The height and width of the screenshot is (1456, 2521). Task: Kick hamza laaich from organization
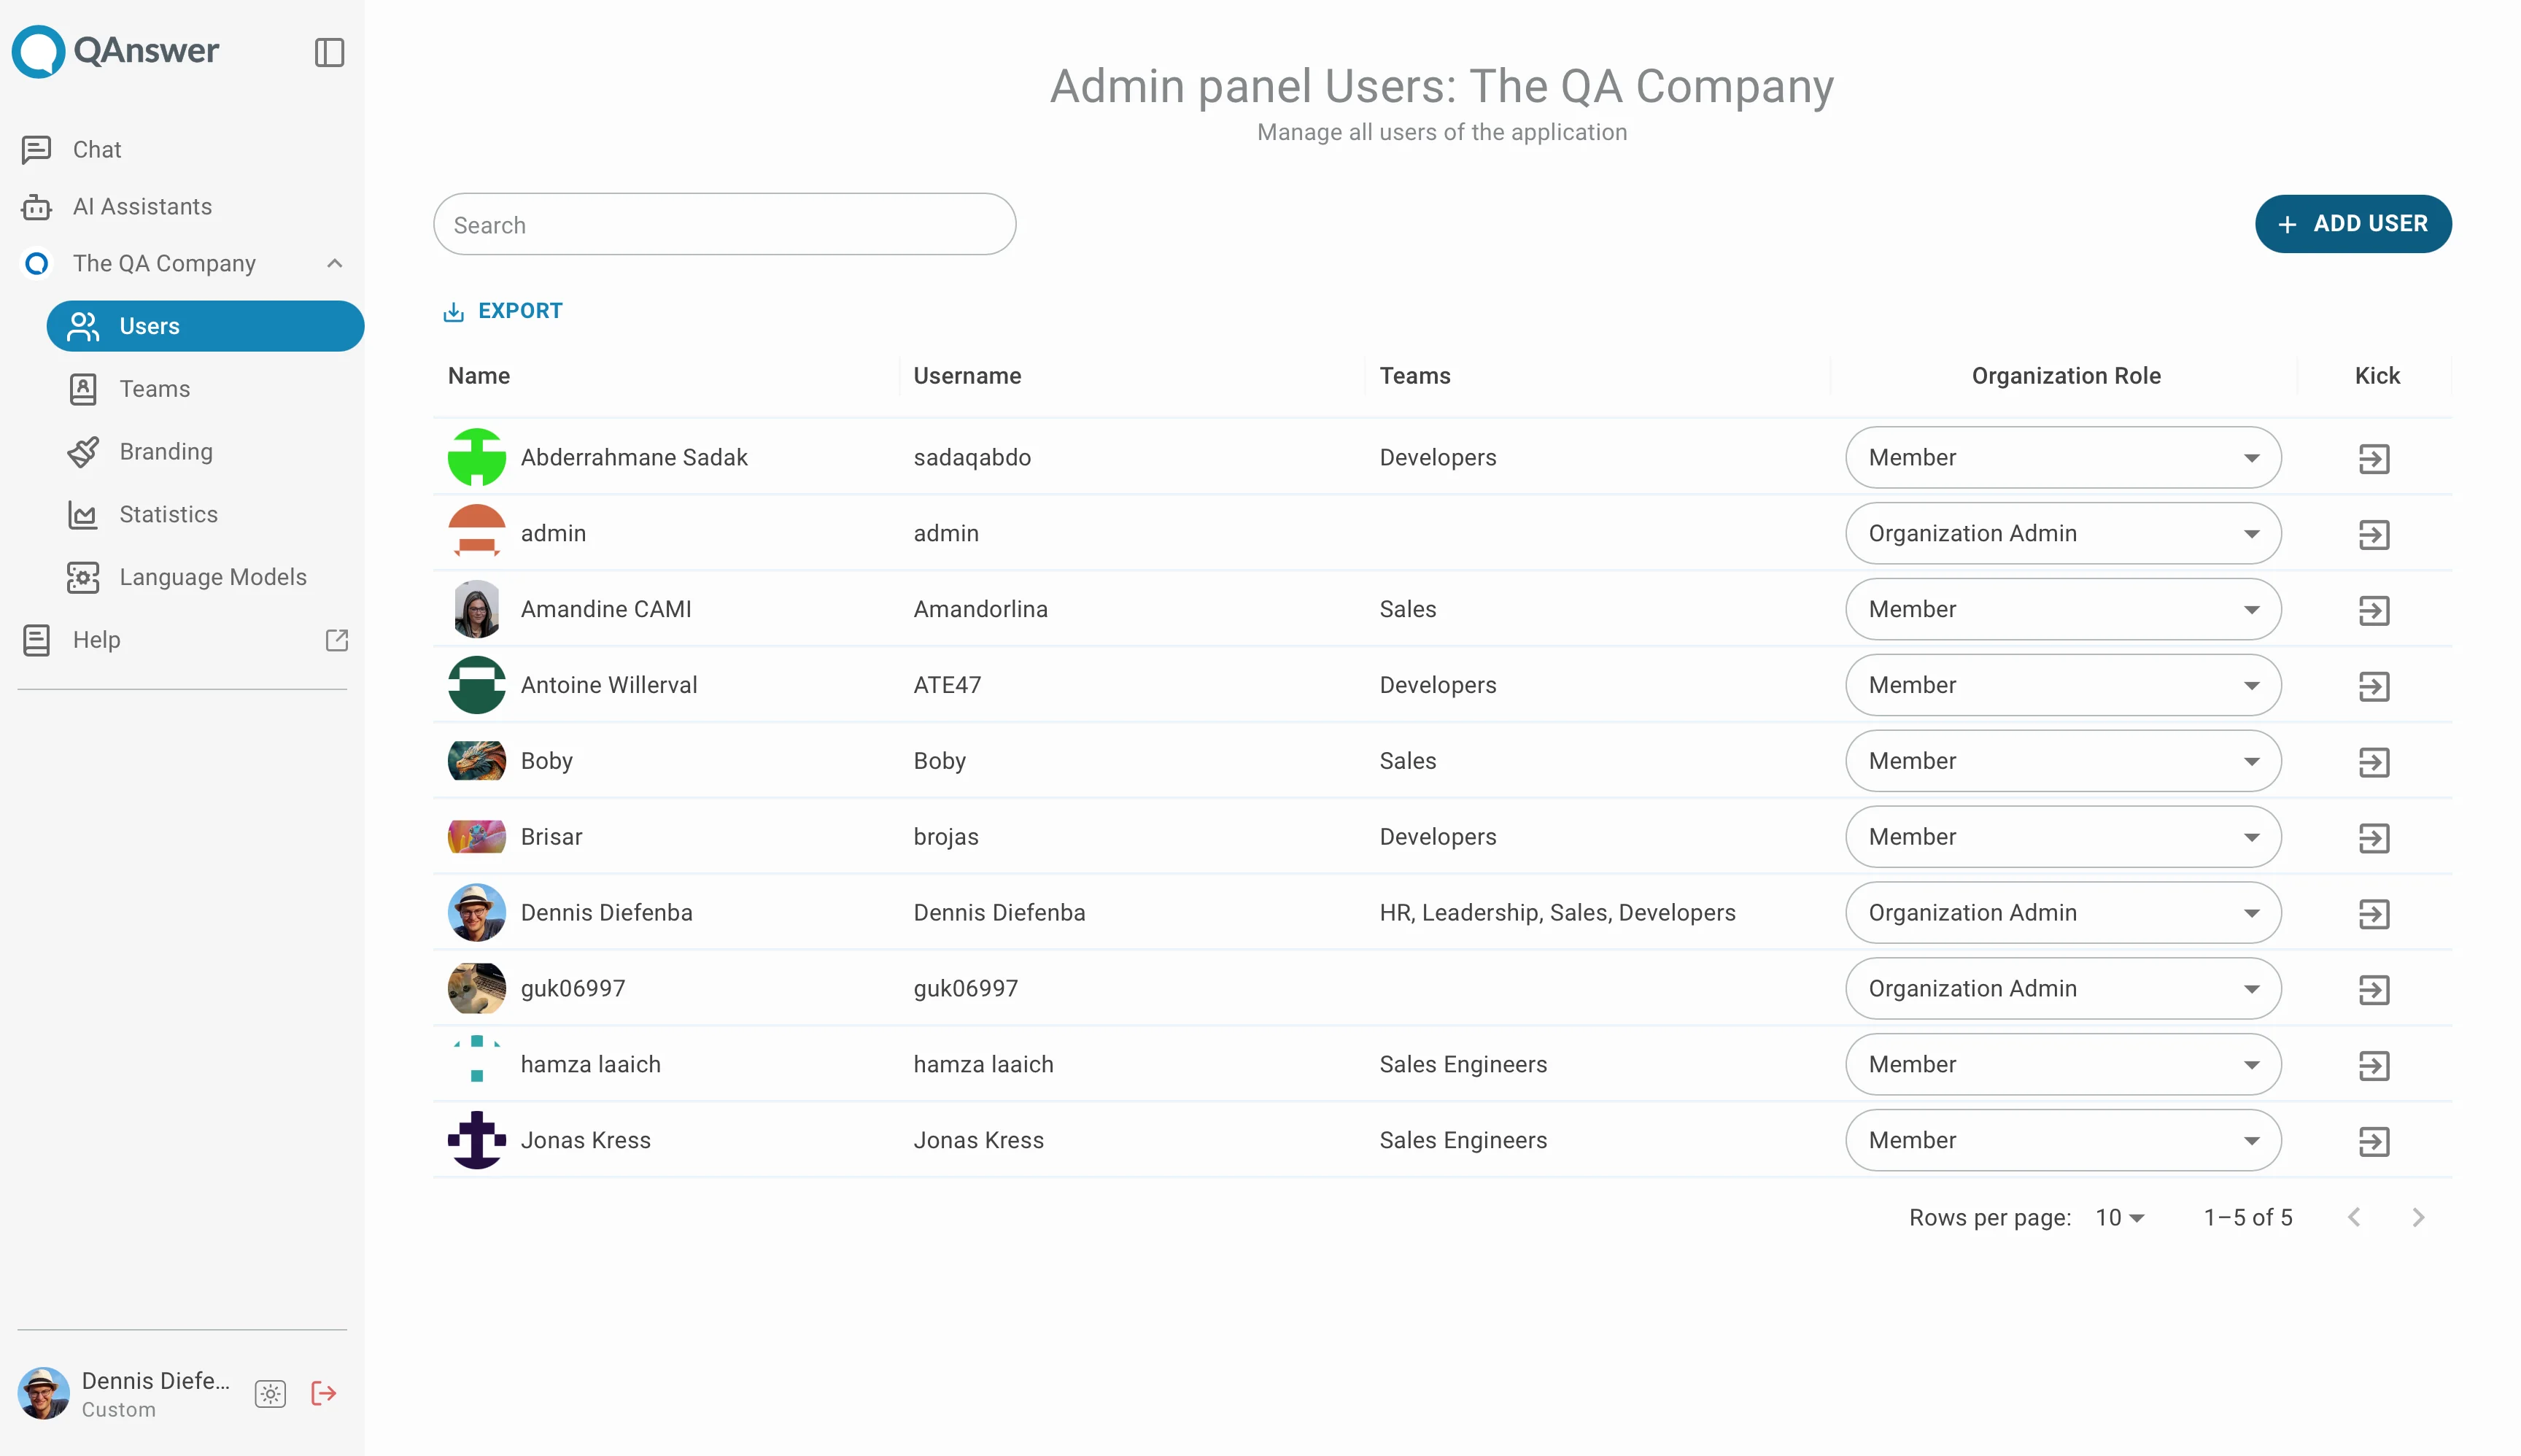pos(2373,1066)
